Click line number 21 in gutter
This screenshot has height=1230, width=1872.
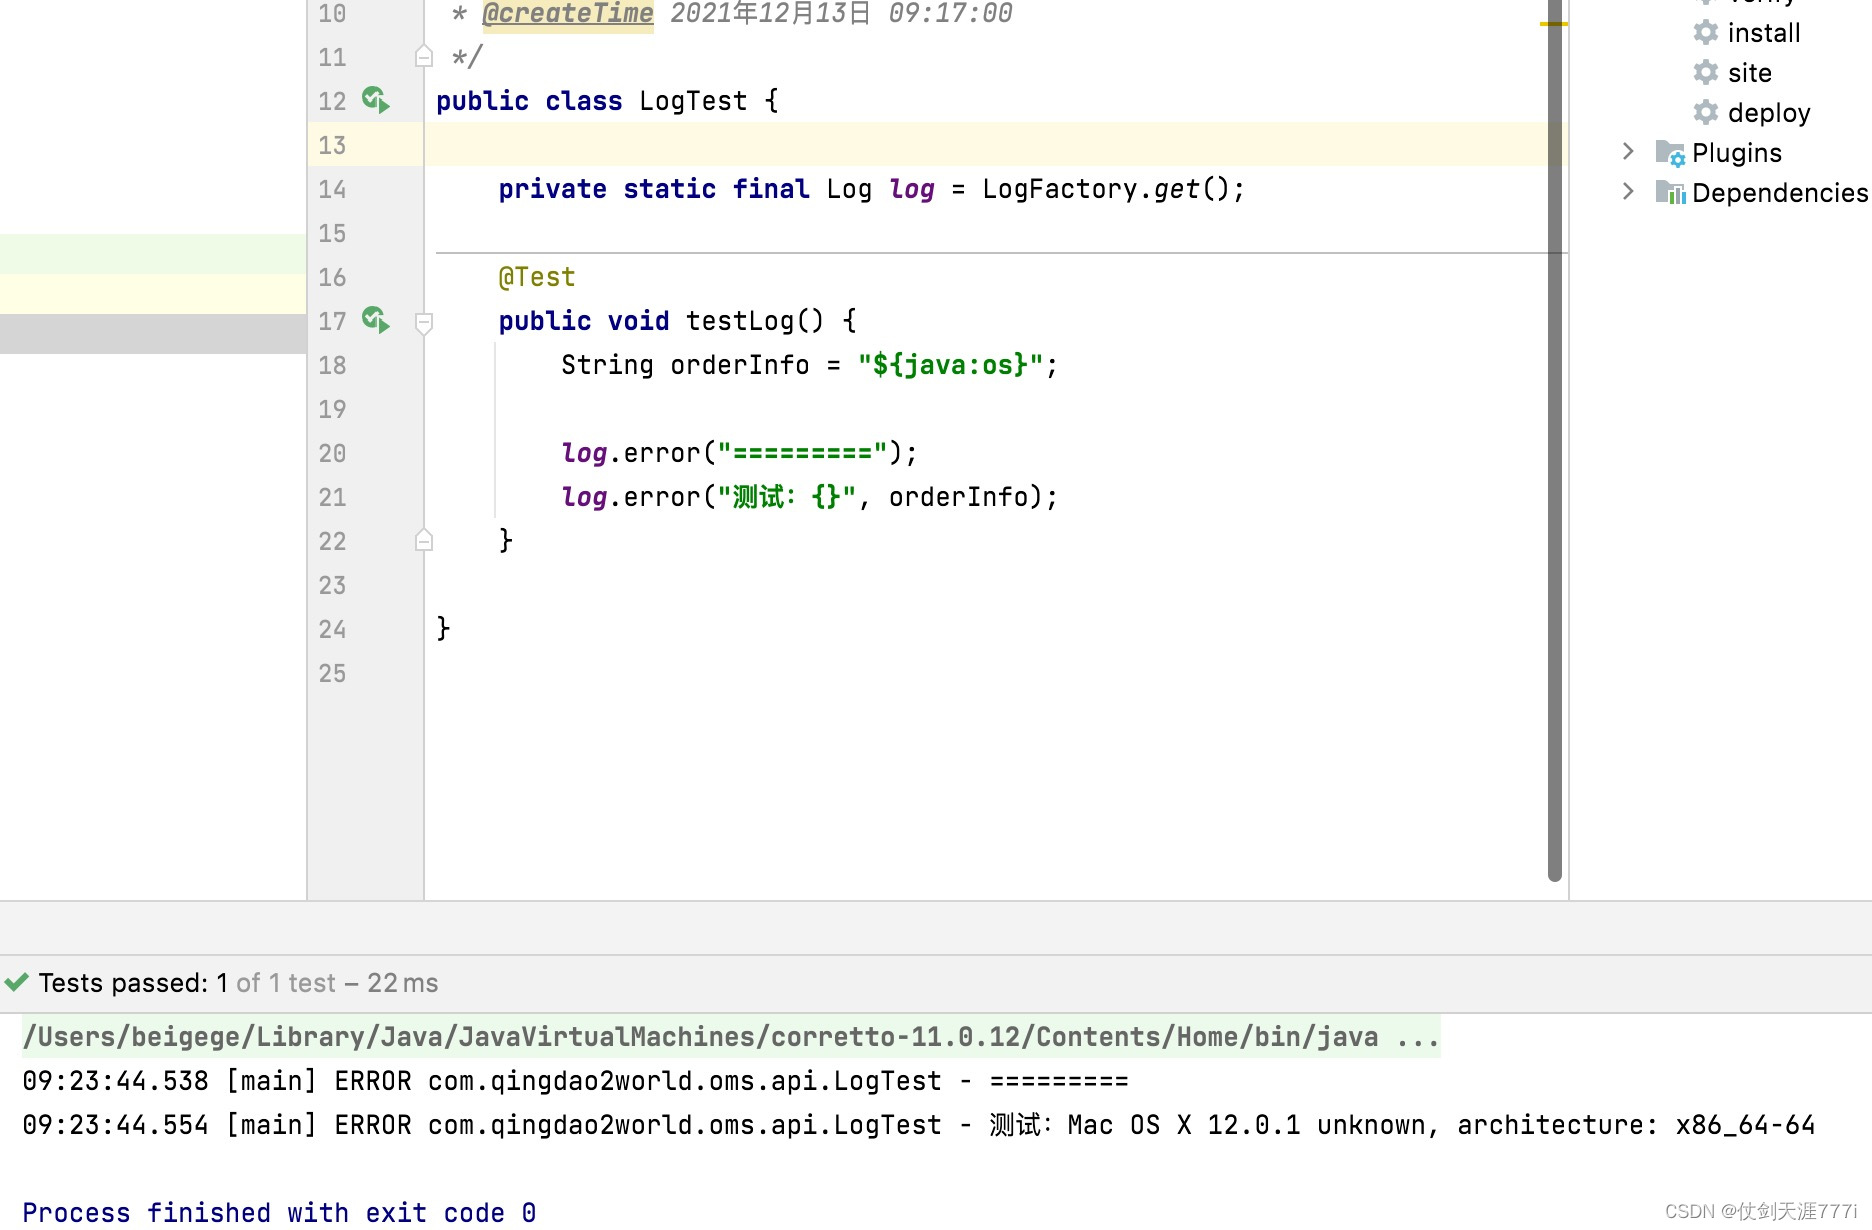(x=332, y=497)
